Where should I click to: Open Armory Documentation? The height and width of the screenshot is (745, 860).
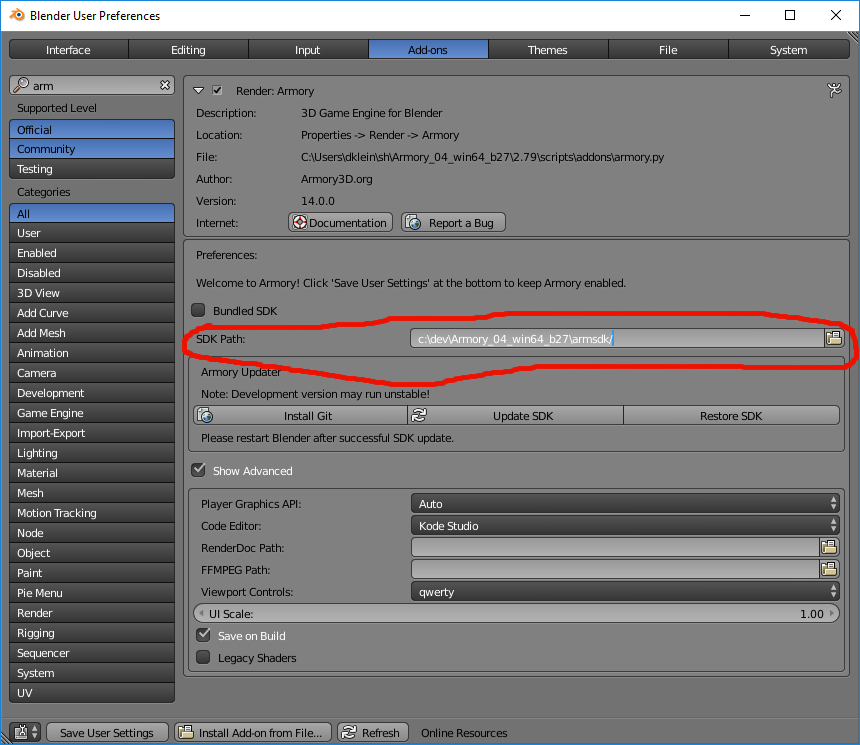[340, 222]
